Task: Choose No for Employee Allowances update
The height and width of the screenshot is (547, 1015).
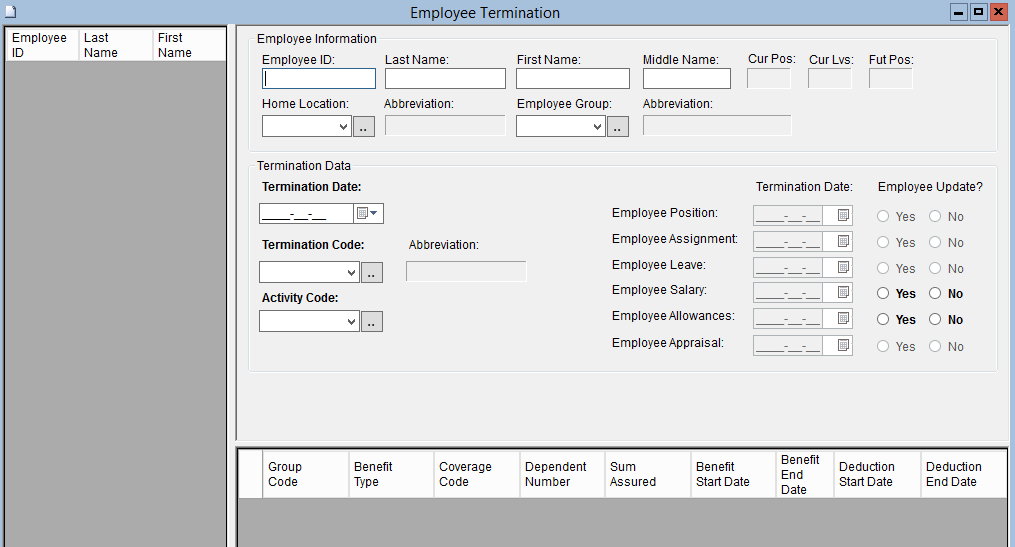Action: (x=935, y=320)
